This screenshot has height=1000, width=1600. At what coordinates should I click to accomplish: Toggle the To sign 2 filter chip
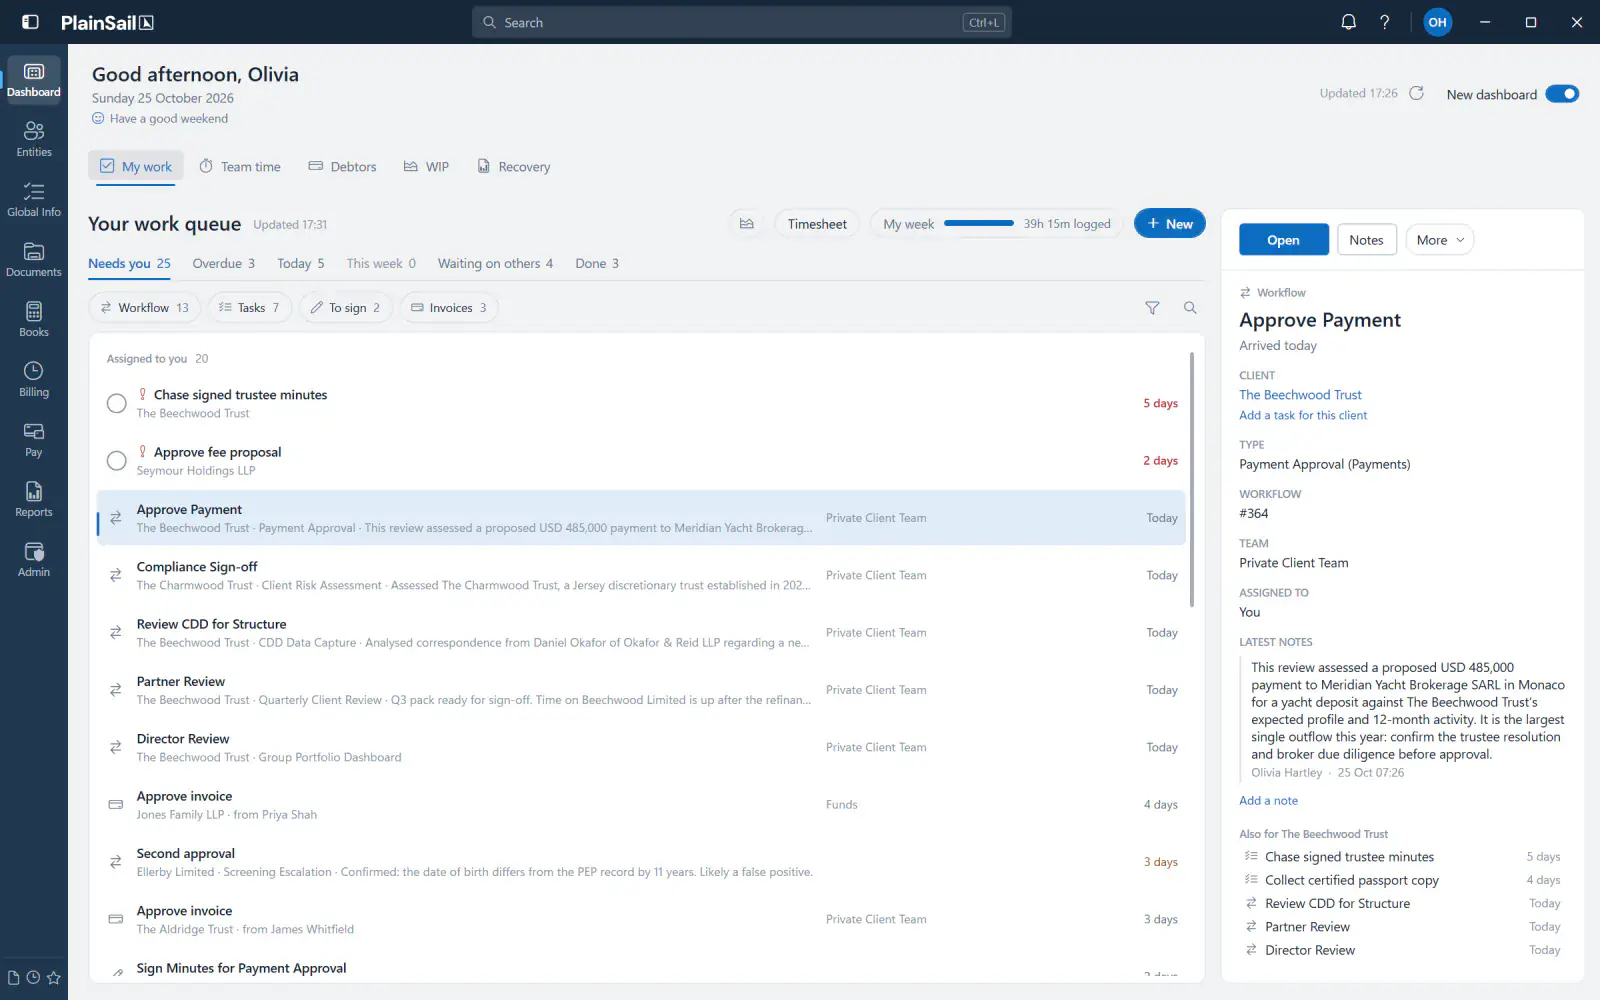346,308
